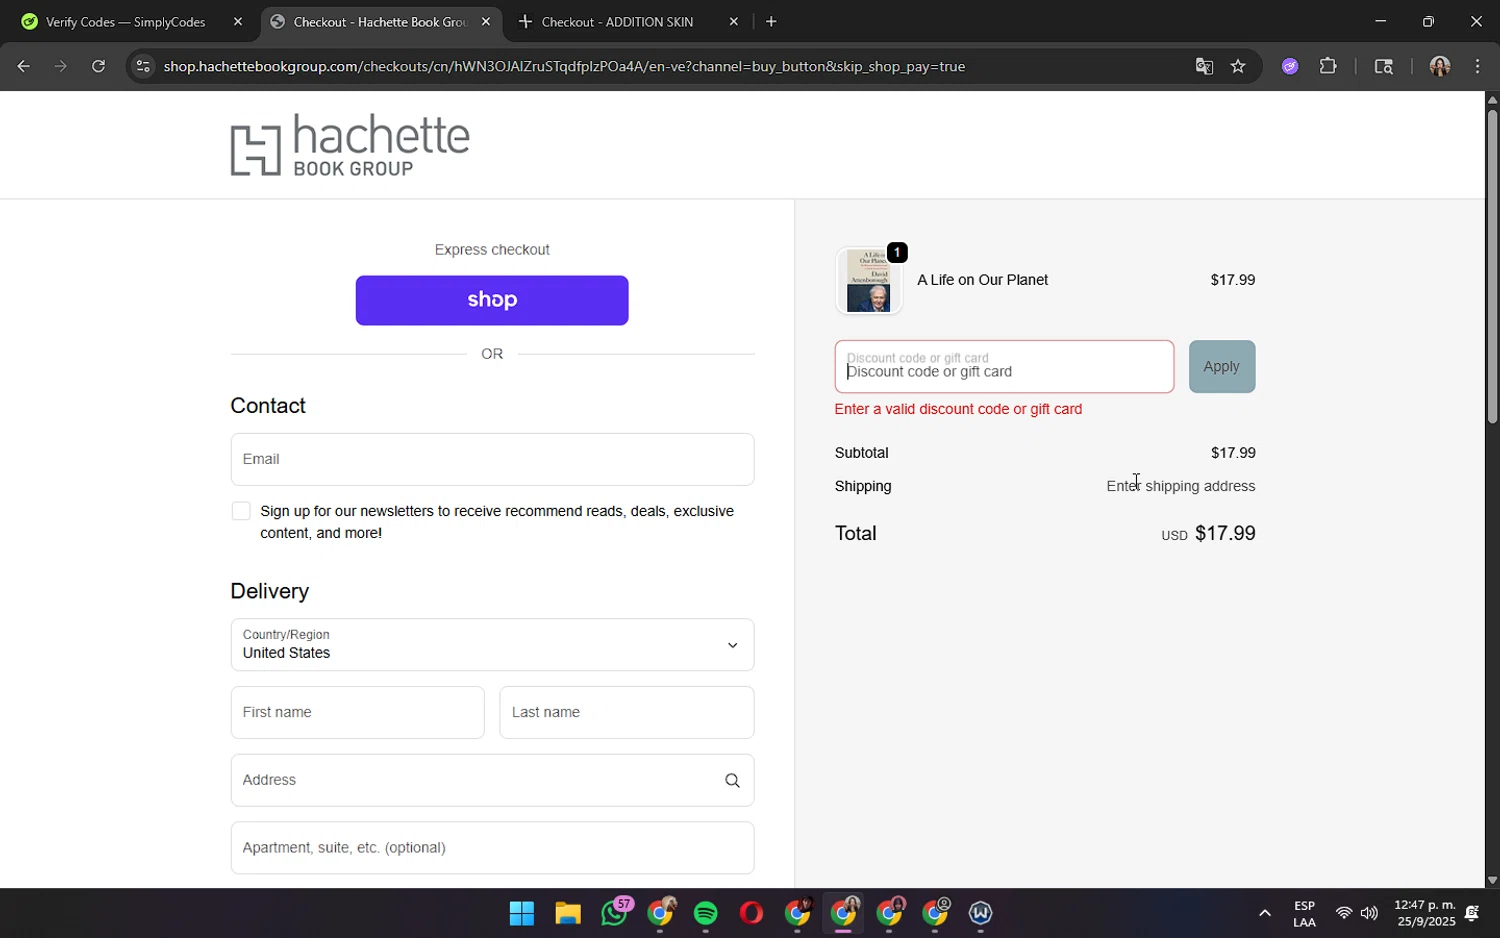This screenshot has height=938, width=1500.
Task: Switch to Verify Codes — SimplyCodes tab
Action: tap(126, 21)
